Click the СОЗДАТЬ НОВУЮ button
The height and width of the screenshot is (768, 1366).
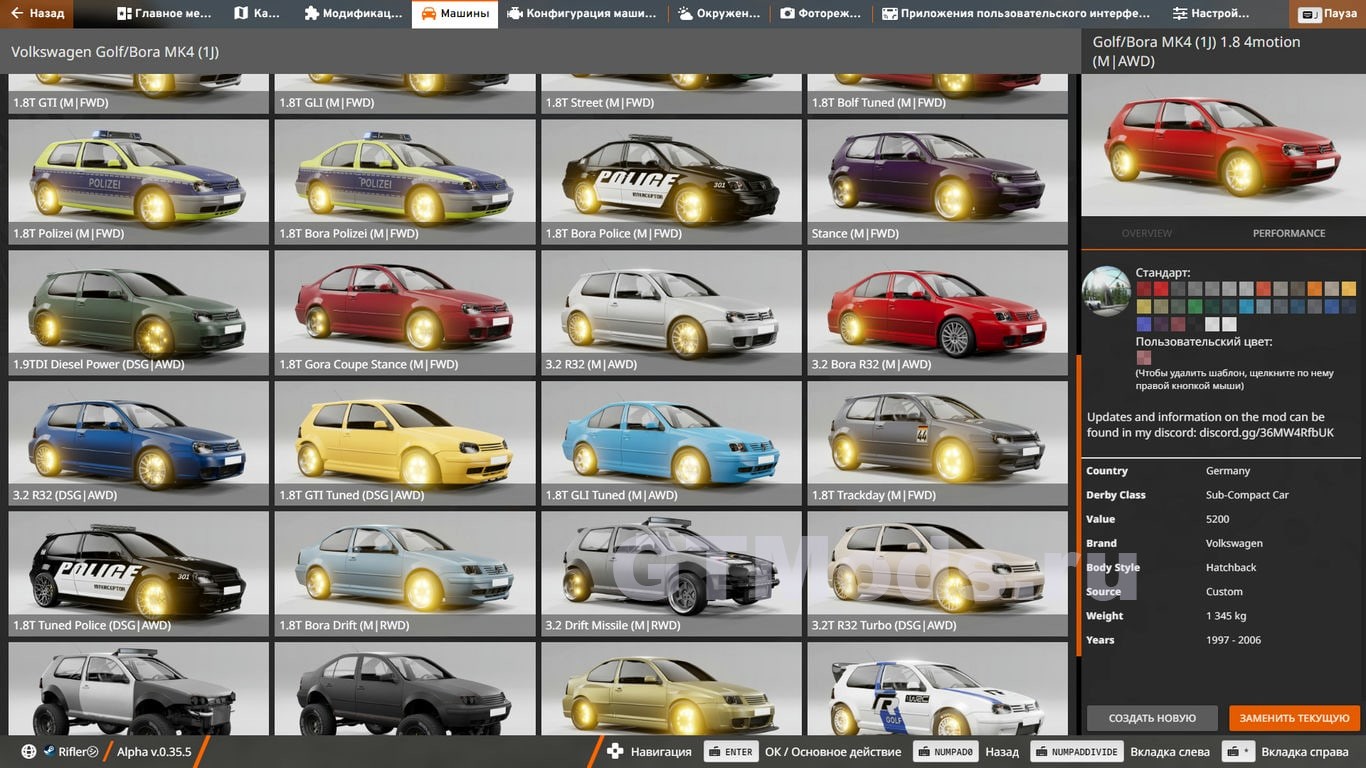click(x=1152, y=718)
